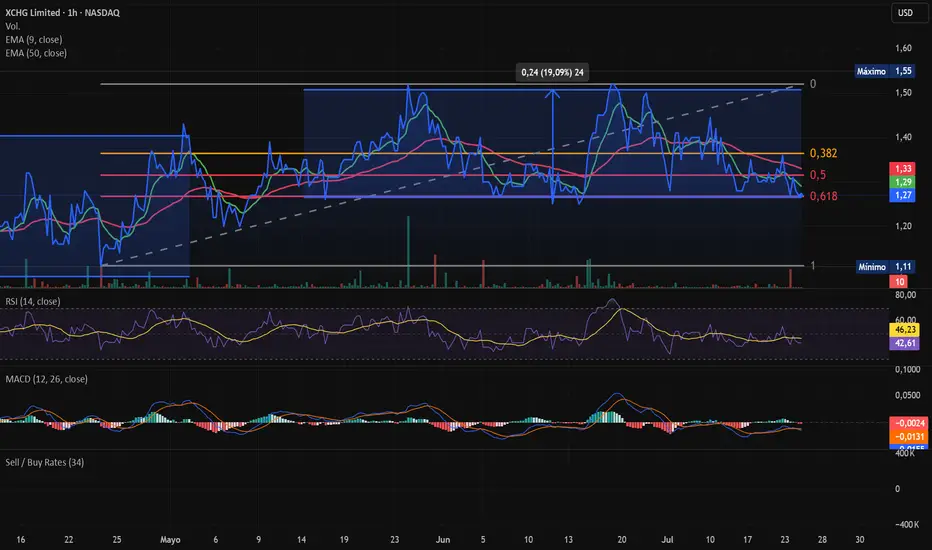Select the EMA (9, close) legend
Viewport: 932px width, 550px height.
click(x=34, y=40)
